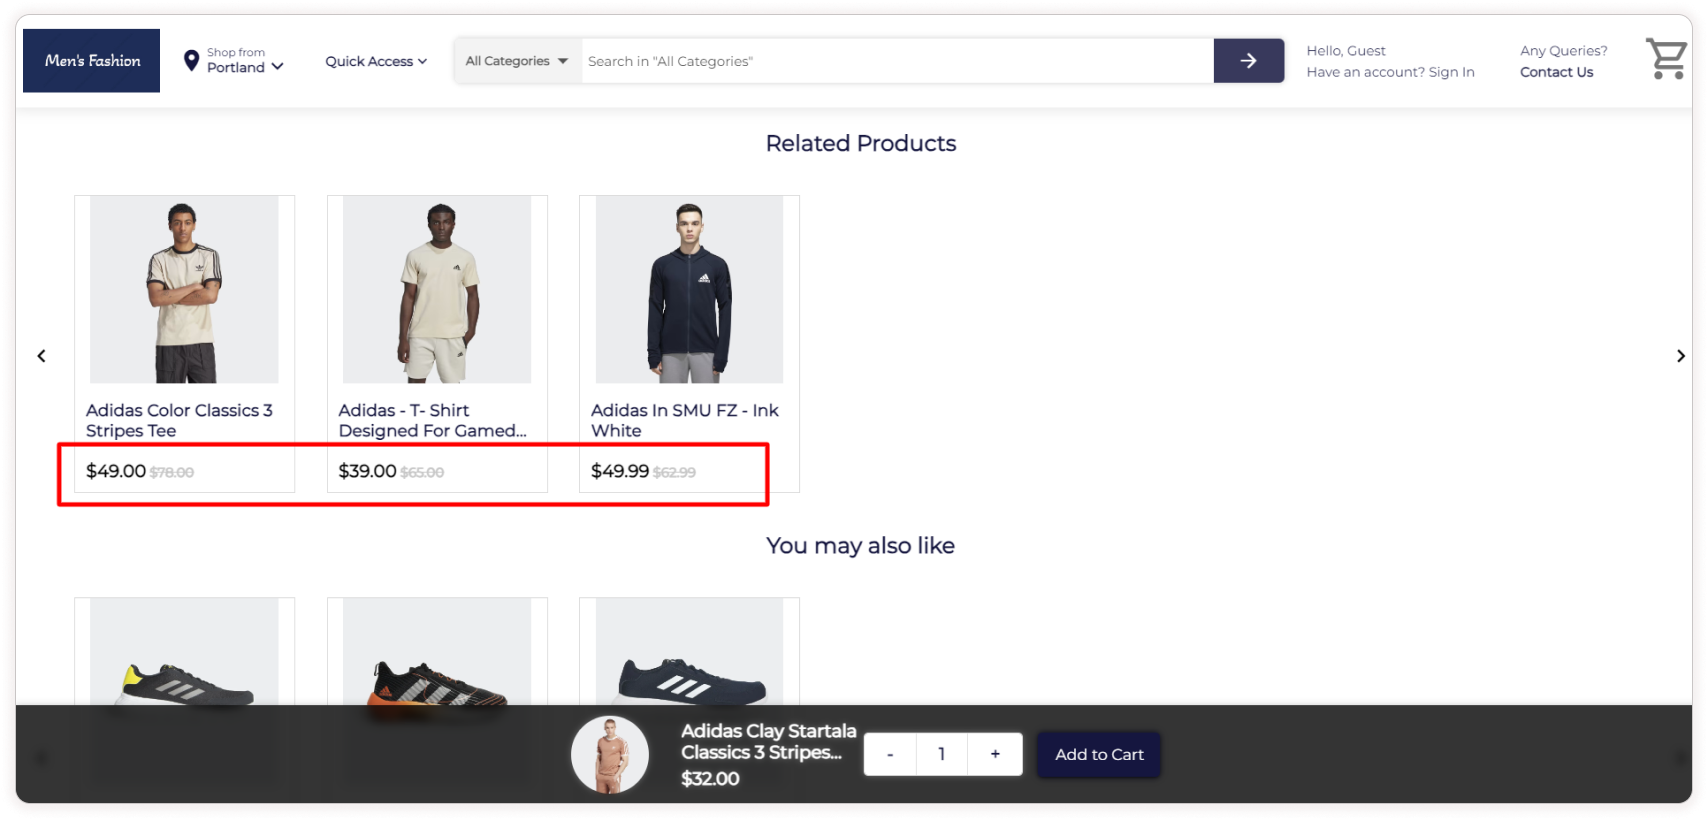Open the Adidas T-Shirt Designed For Gameday image
The height and width of the screenshot is (820, 1708).
click(437, 289)
